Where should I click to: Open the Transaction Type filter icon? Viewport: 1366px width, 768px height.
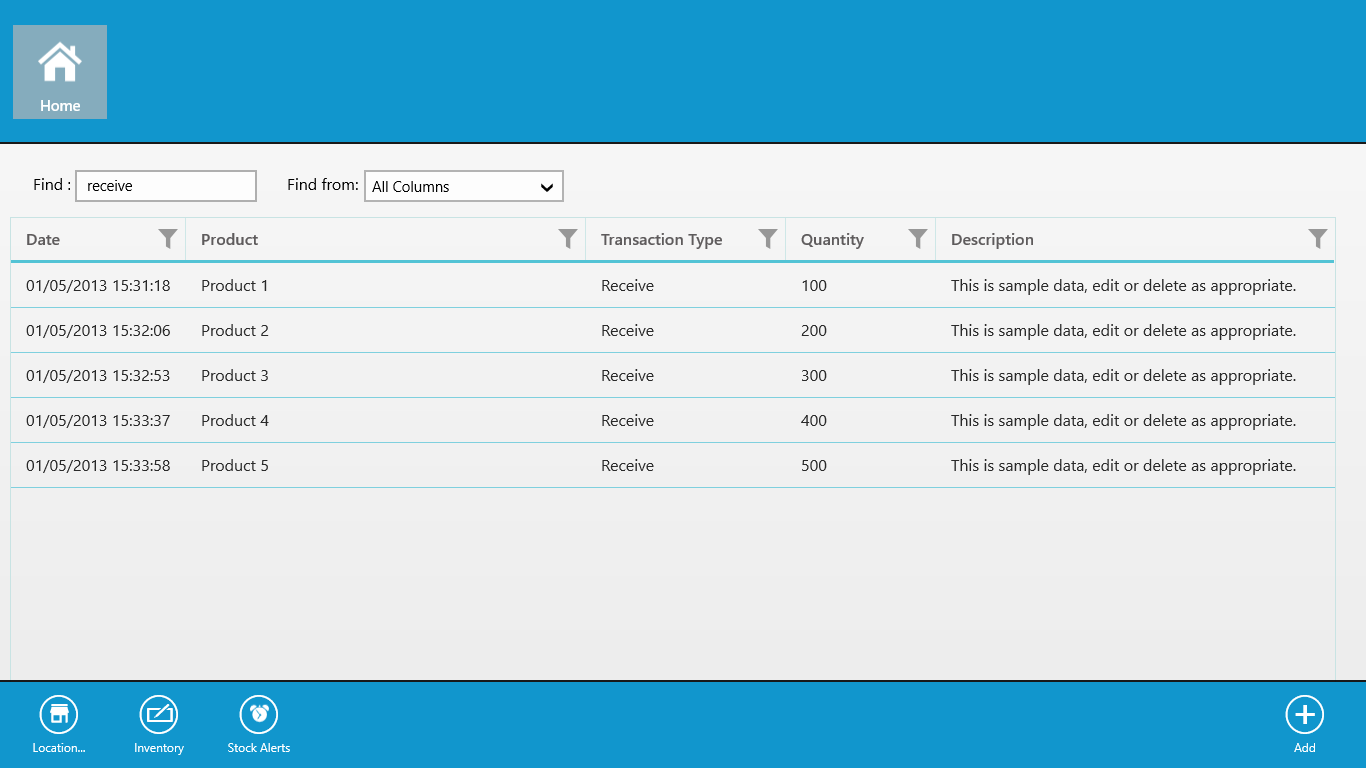(768, 239)
